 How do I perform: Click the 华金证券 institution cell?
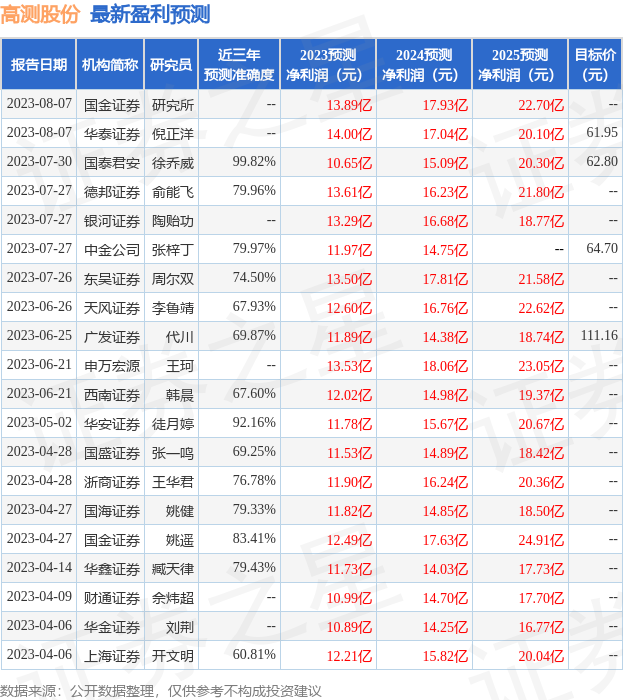(x=112, y=627)
